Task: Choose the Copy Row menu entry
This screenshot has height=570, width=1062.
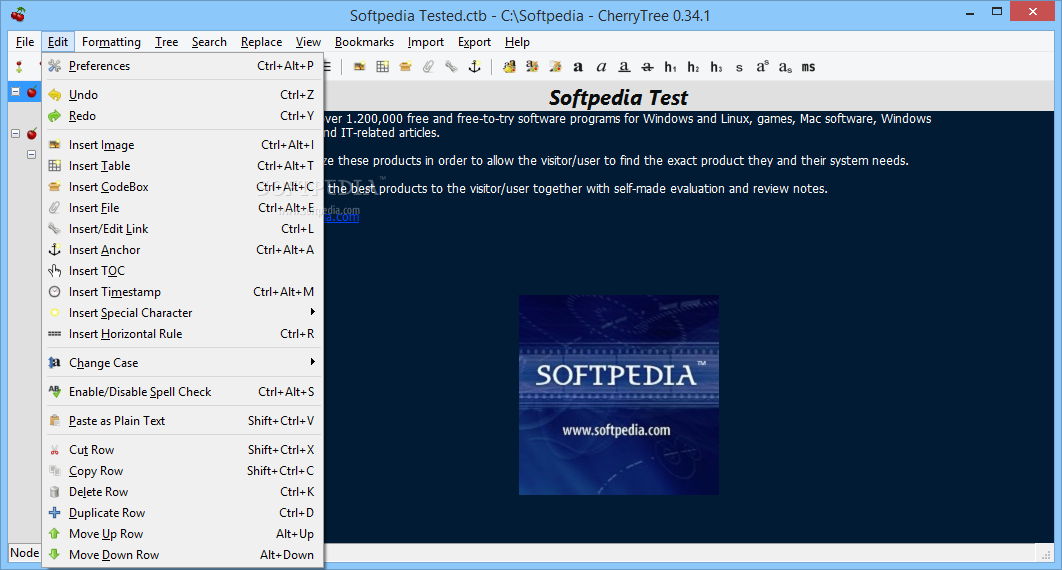Action: [x=183, y=471]
